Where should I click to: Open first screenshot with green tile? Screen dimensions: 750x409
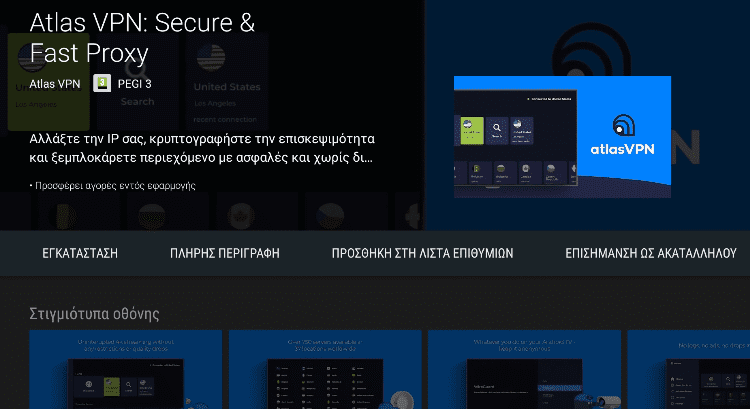click(x=125, y=369)
